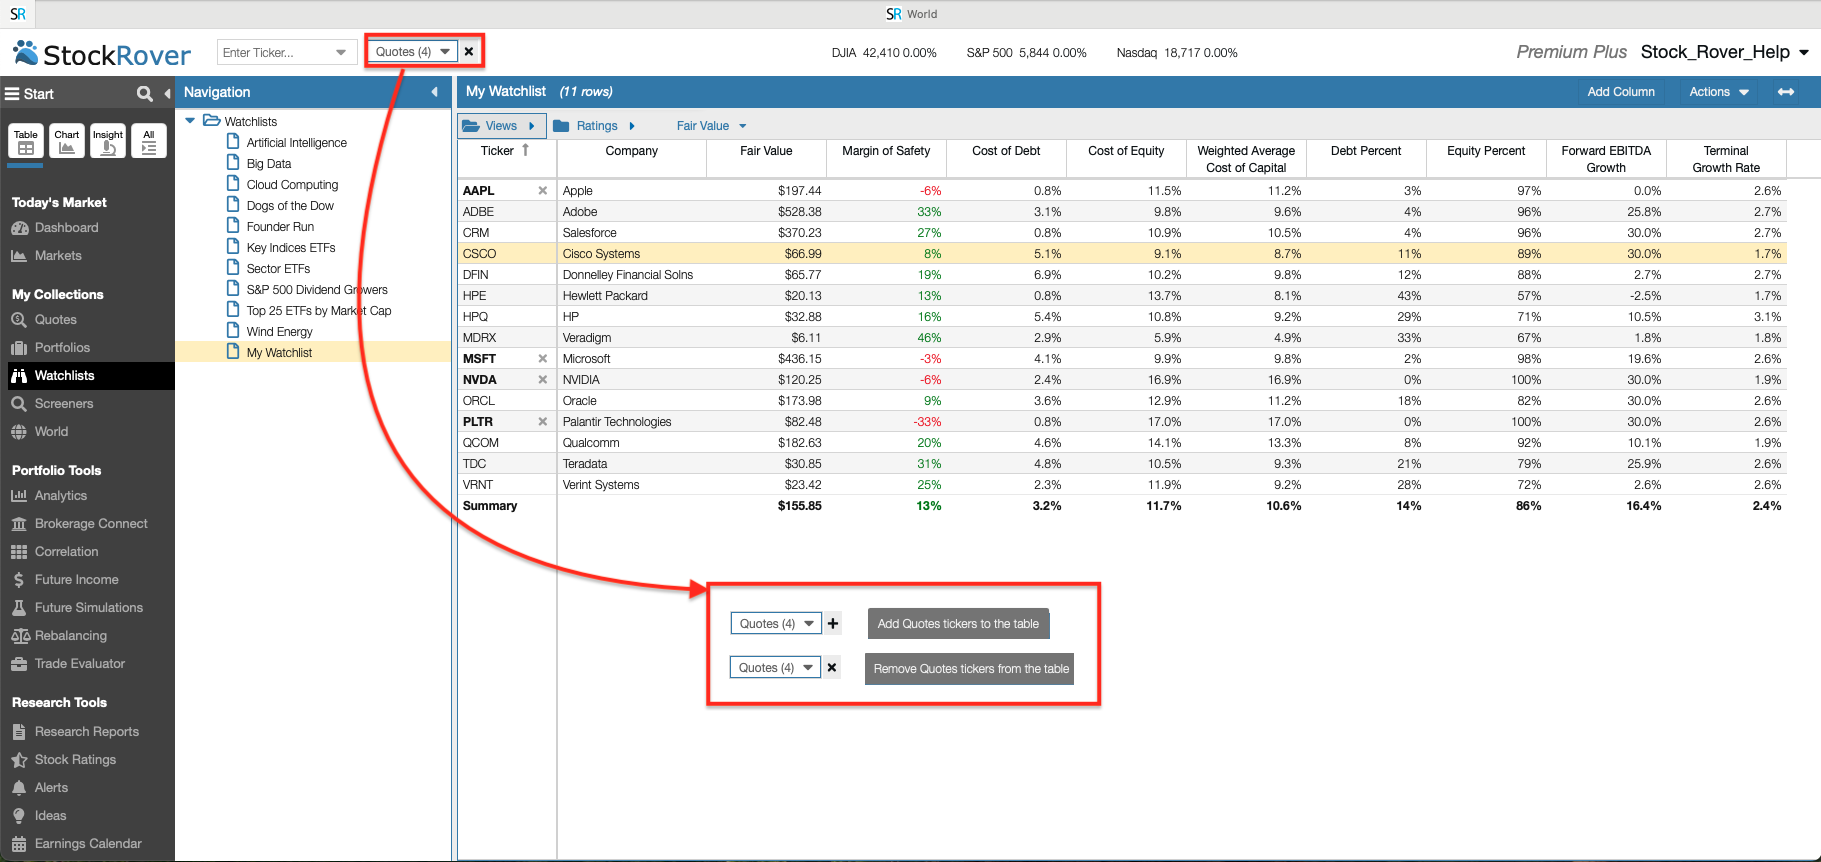Remove AAPL from the table
This screenshot has height=862, width=1821.
tap(543, 191)
